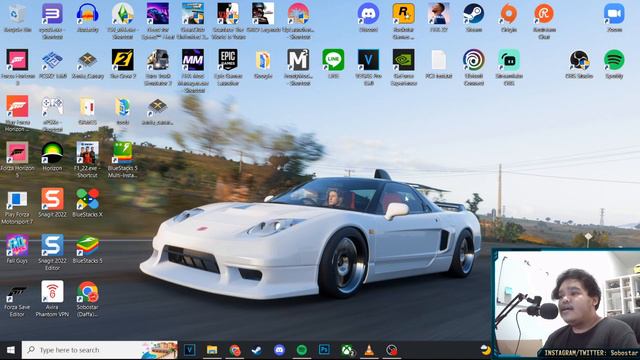Open VEGAS Pro from the taskbar
Image resolution: width=640 pixels, height=360 pixels.
189,350
